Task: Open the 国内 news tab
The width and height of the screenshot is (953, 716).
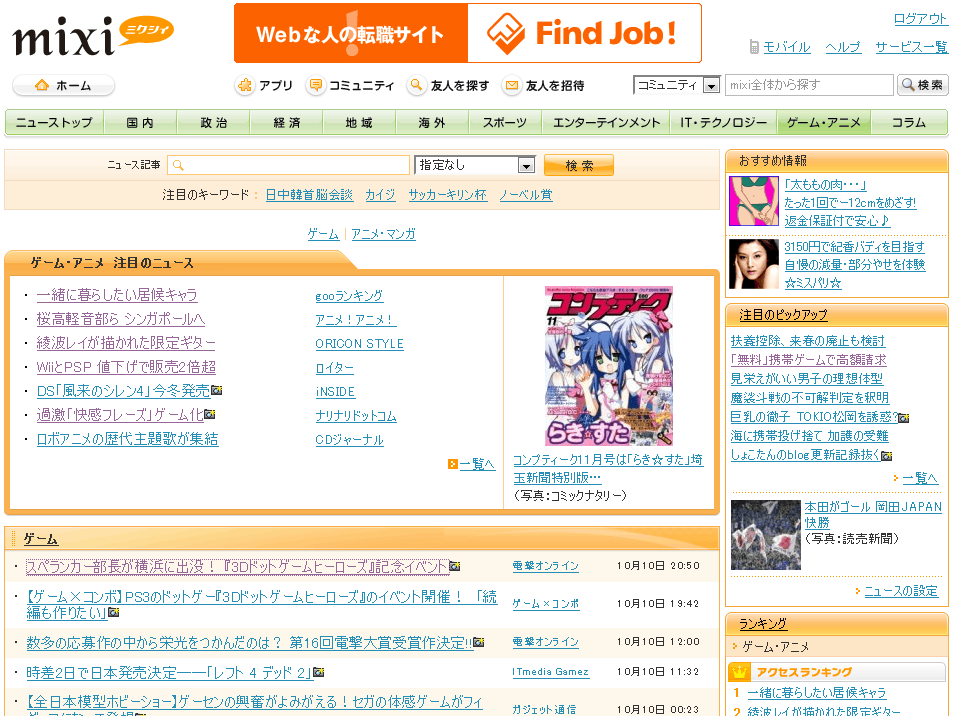Action: 140,122
